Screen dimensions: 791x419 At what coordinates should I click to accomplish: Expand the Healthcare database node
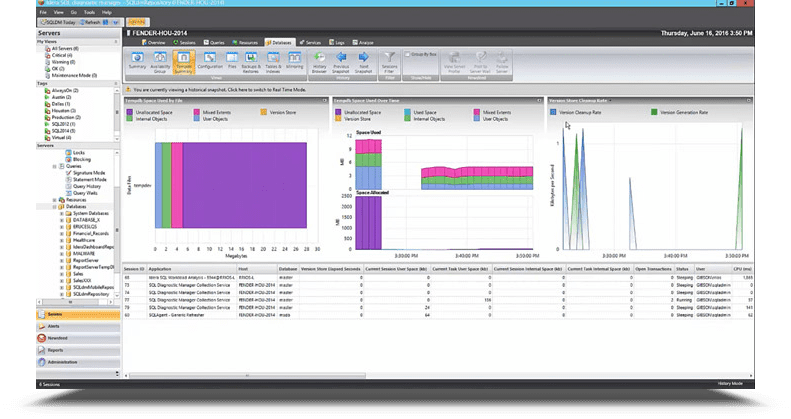click(x=62, y=241)
